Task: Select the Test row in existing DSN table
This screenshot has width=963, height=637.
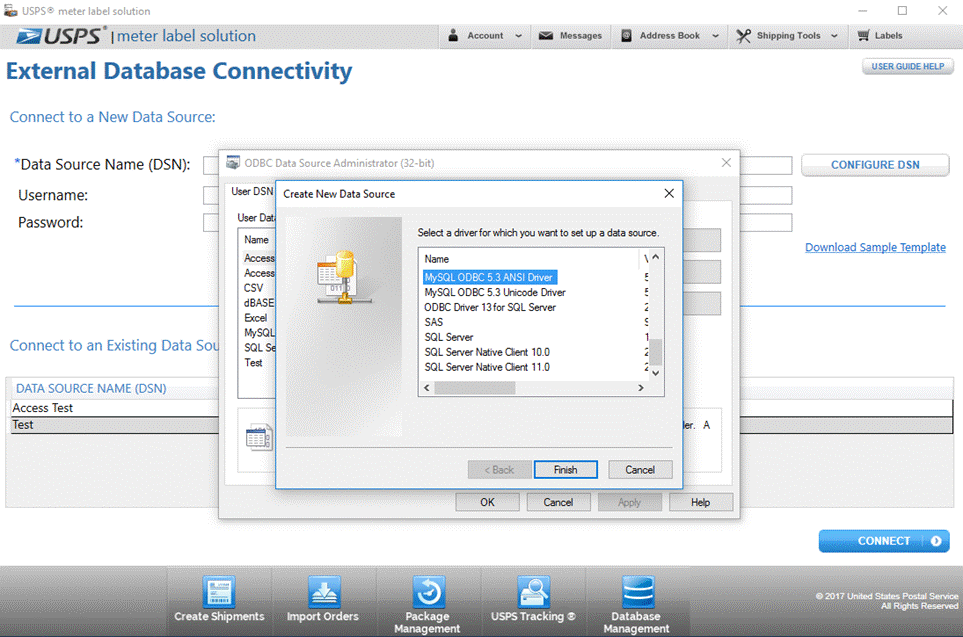Action: [x=115, y=425]
